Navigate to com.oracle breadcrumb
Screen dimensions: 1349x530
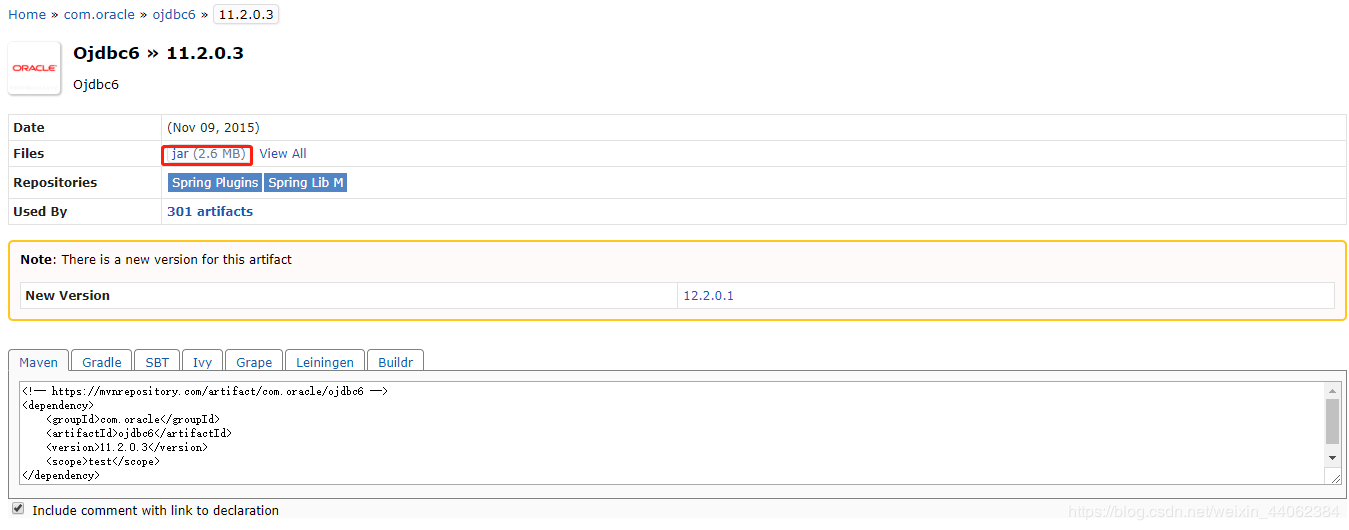point(99,15)
